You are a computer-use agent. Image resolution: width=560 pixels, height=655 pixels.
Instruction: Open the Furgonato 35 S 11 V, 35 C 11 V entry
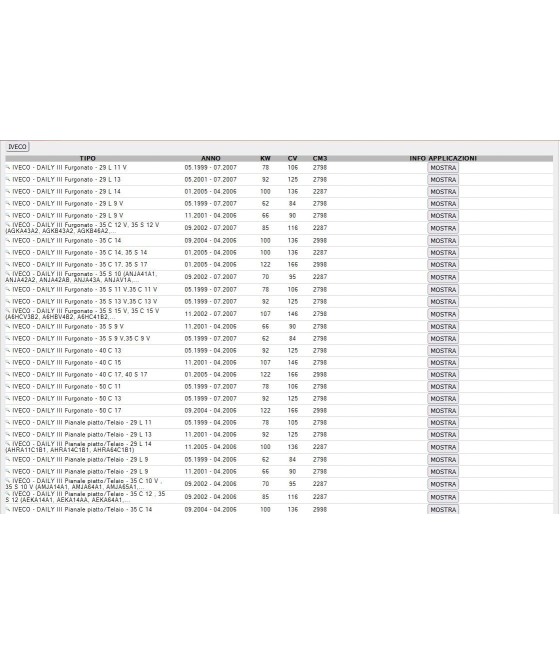click(85, 289)
